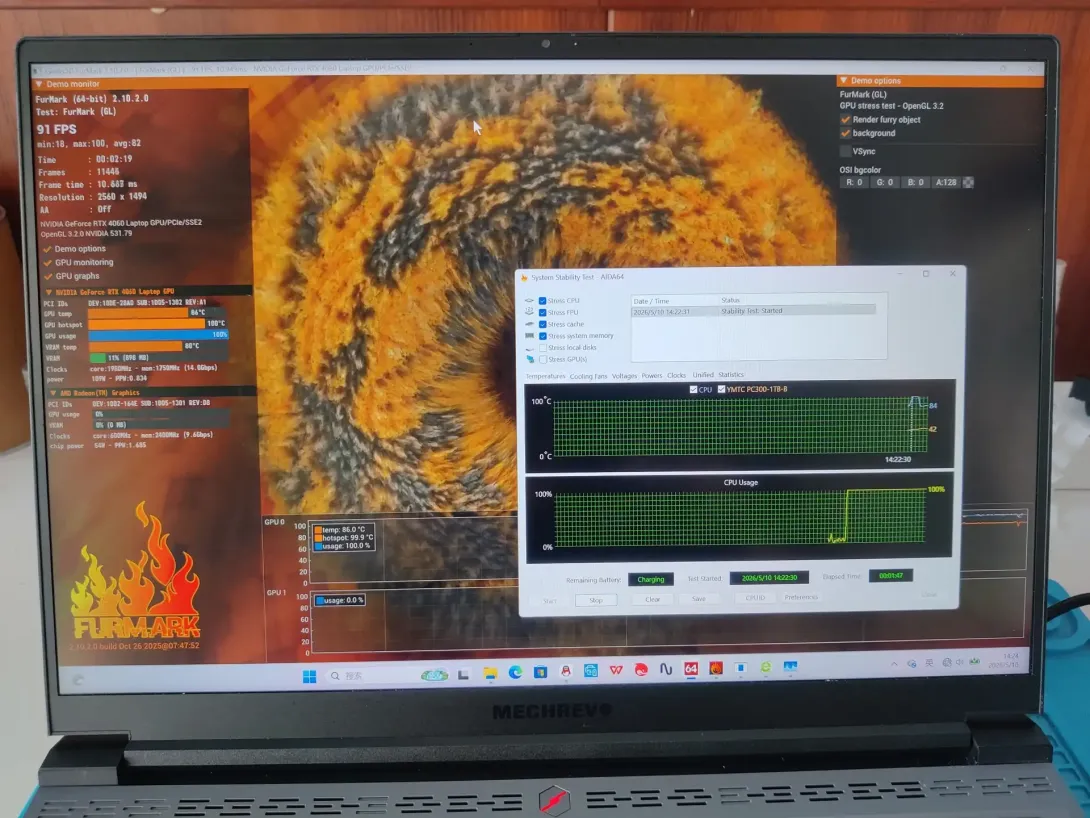Open the wave-shaped taskbar app icon

(666, 669)
